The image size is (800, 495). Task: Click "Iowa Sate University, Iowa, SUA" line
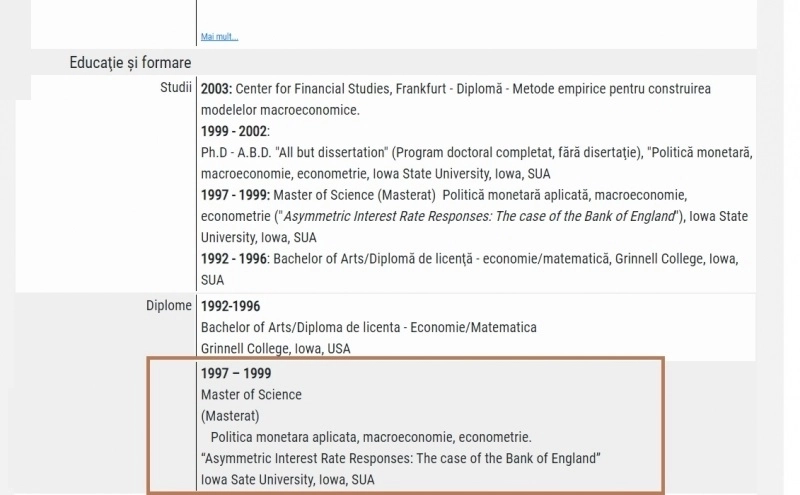coord(288,480)
